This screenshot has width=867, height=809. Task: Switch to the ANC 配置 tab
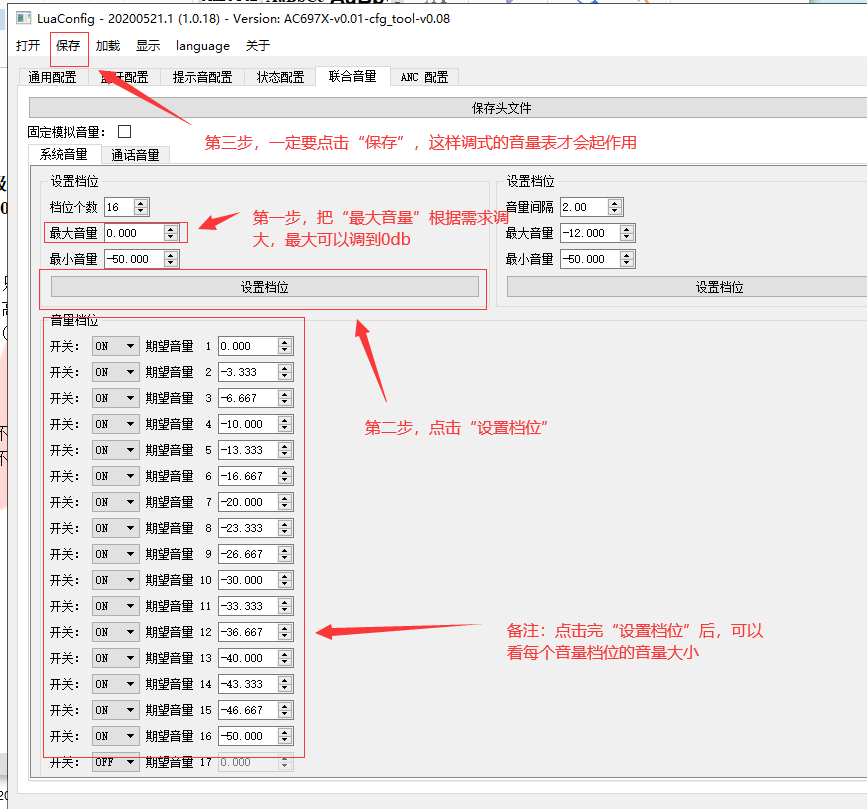click(424, 77)
